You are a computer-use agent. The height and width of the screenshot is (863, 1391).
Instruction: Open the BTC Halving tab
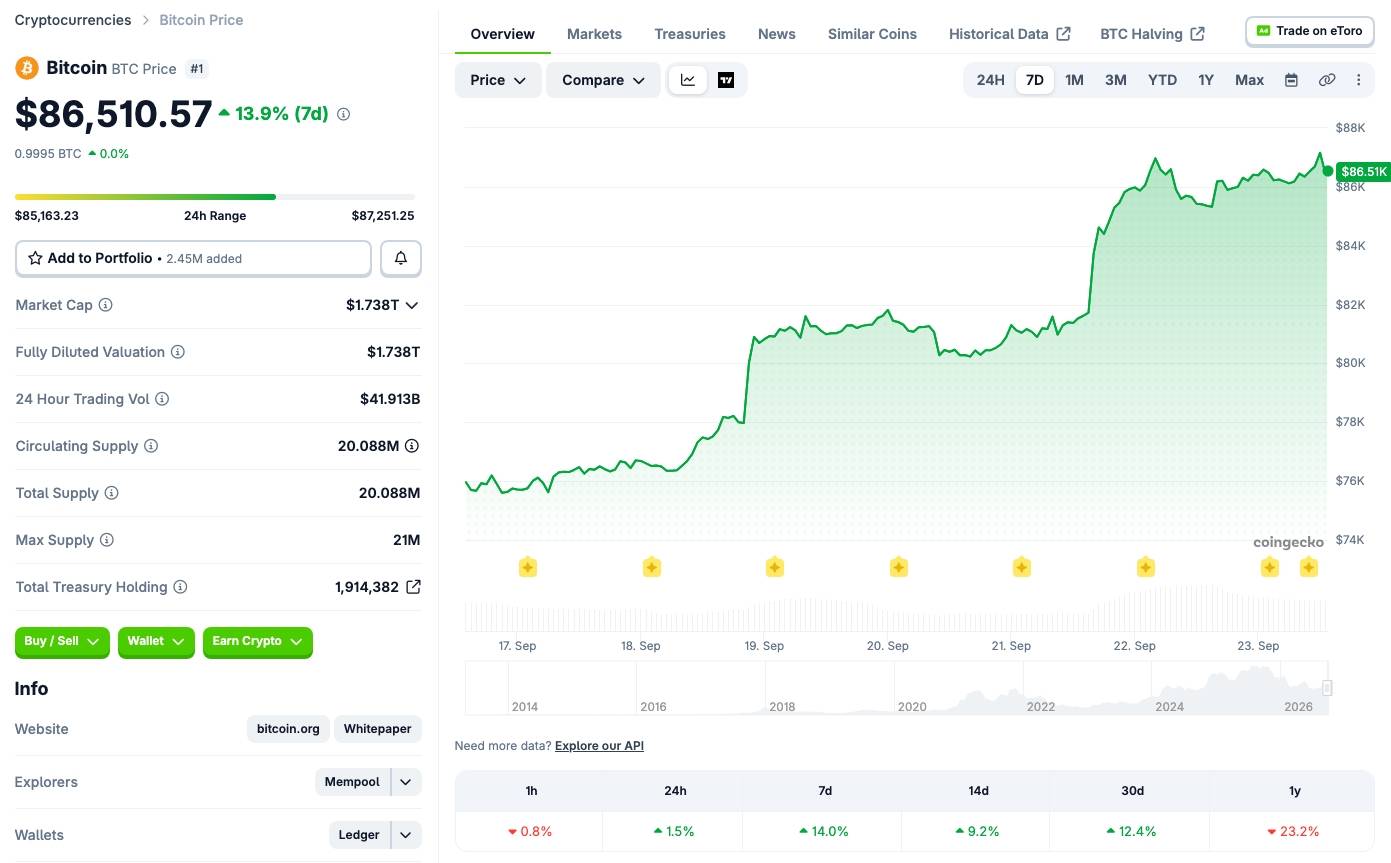tap(1152, 34)
